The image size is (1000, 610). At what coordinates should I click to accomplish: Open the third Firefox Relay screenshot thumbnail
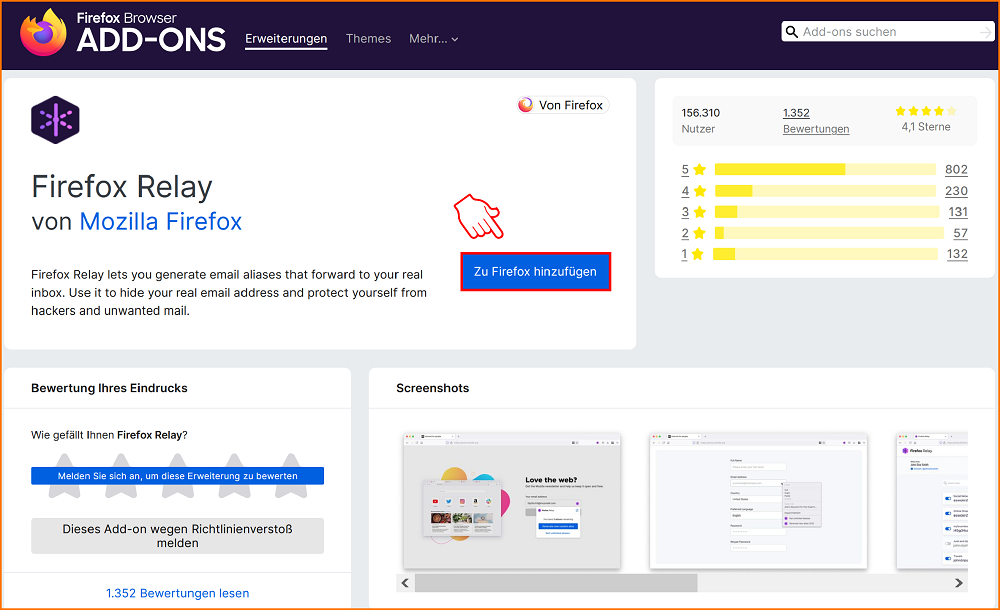point(932,501)
